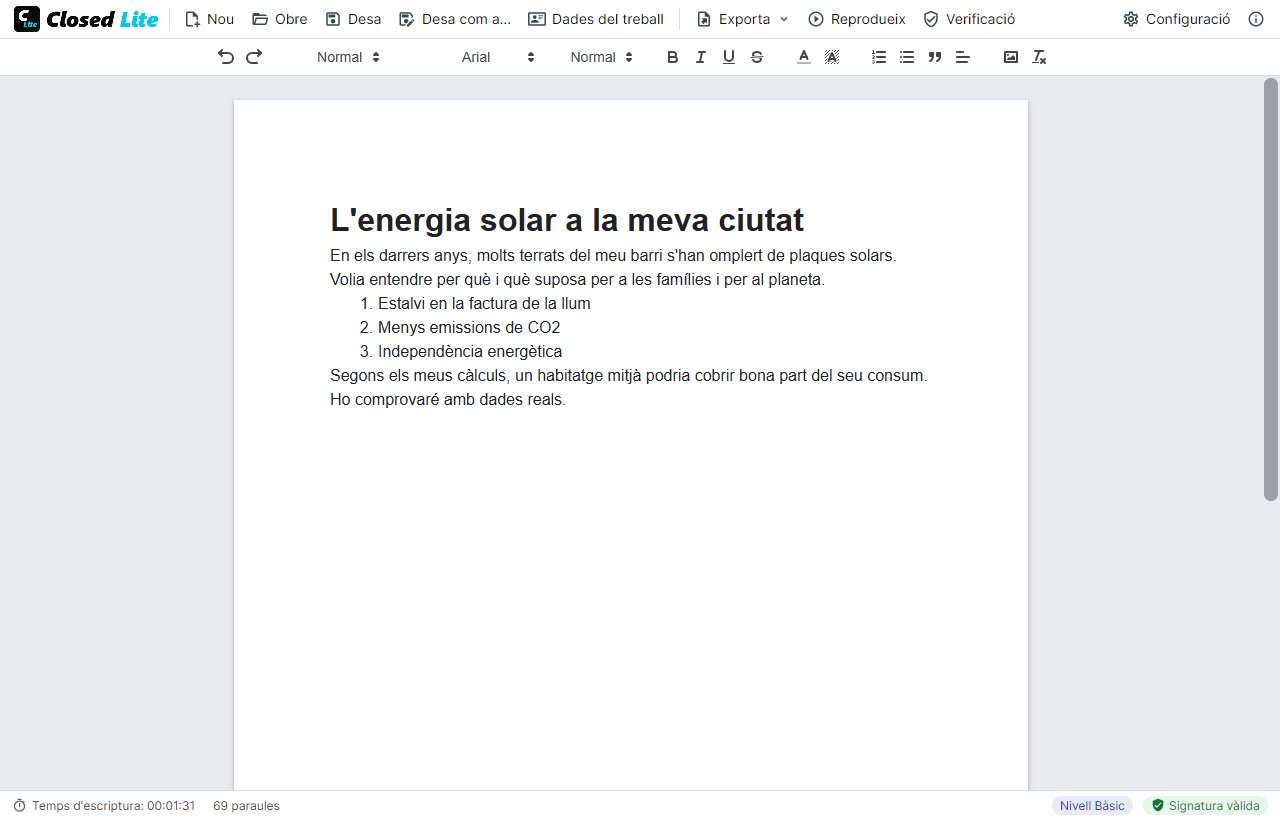This screenshot has height=820, width=1280.
Task: Click Reprodueix to replay writing
Action: 857,19
